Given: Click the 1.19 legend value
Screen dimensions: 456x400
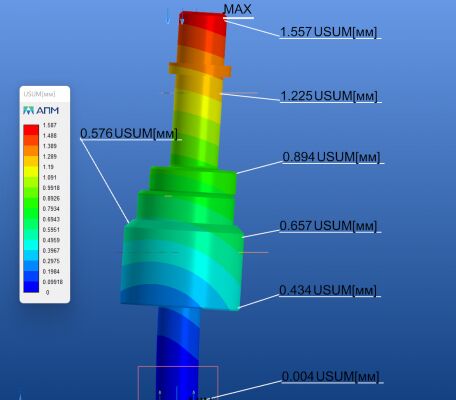Looking at the screenshot, I should pyautogui.click(x=48, y=167).
